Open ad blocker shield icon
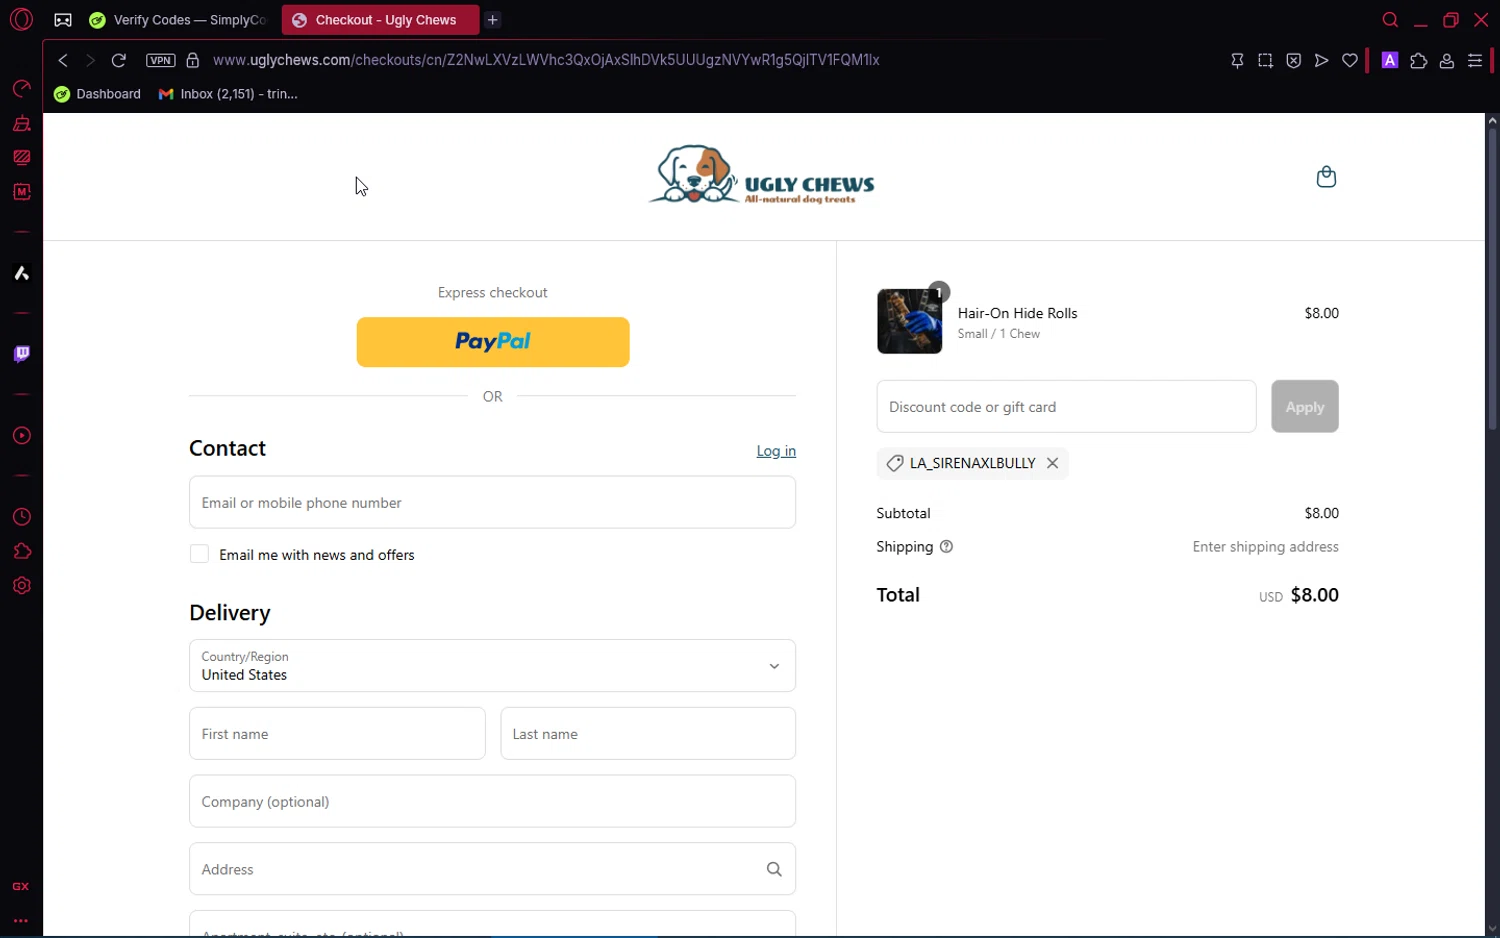Screen dimensions: 1500x938 1293,61
